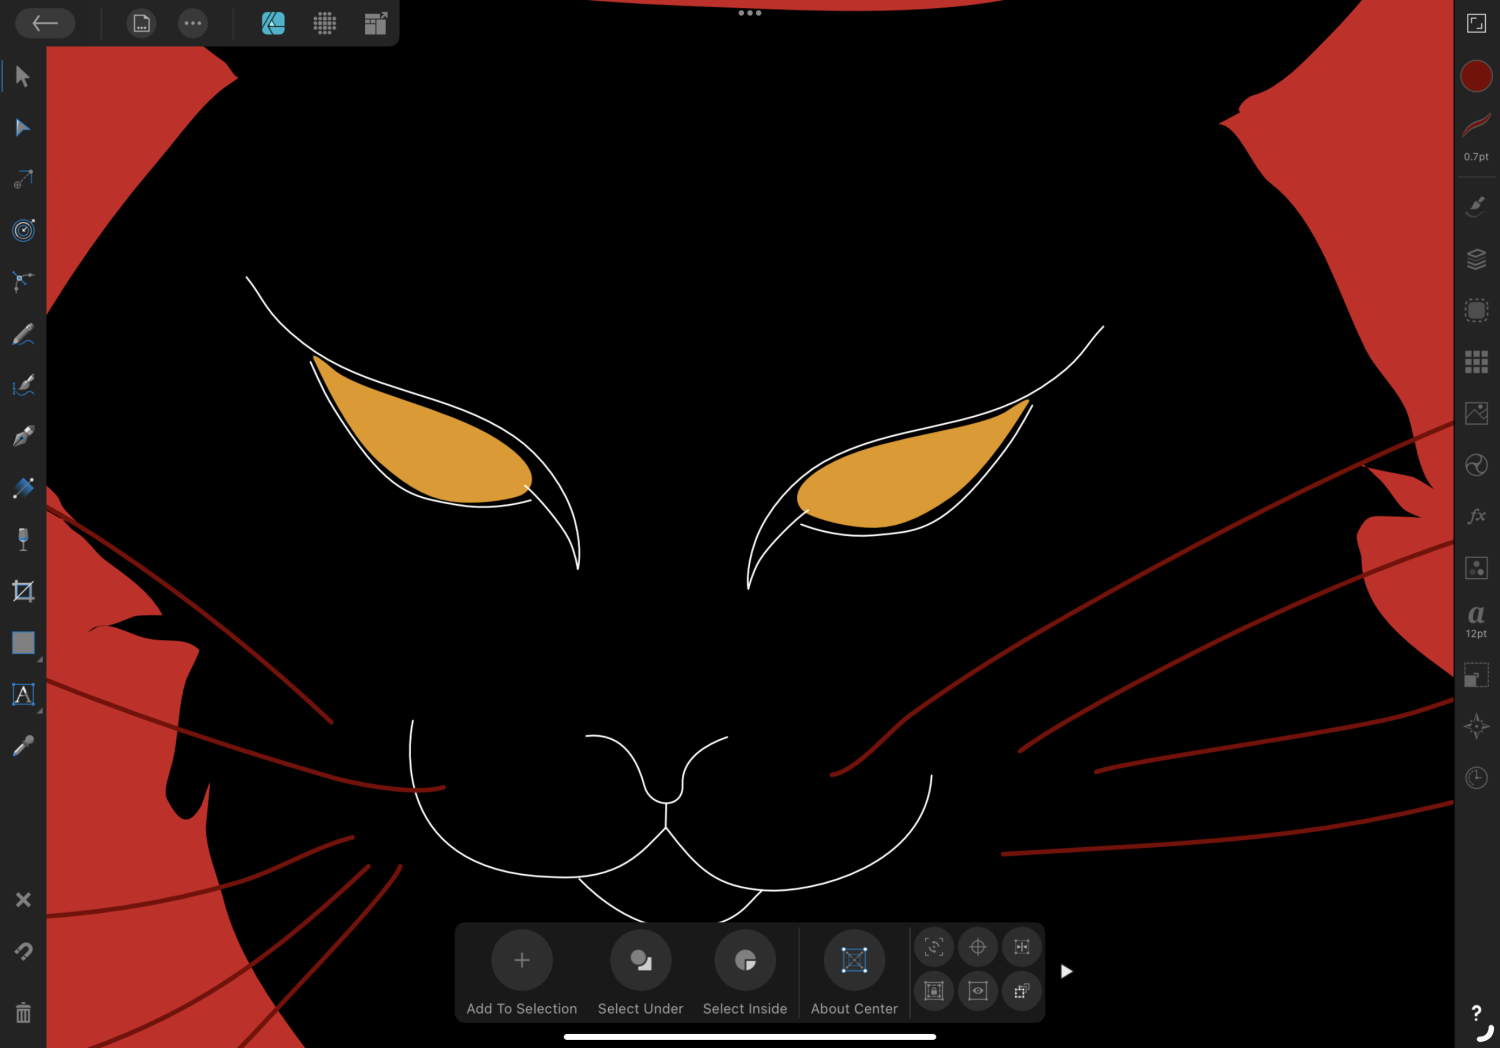This screenshot has height=1048, width=1500.
Task: Open the Layers studio panel
Action: point(1476,259)
